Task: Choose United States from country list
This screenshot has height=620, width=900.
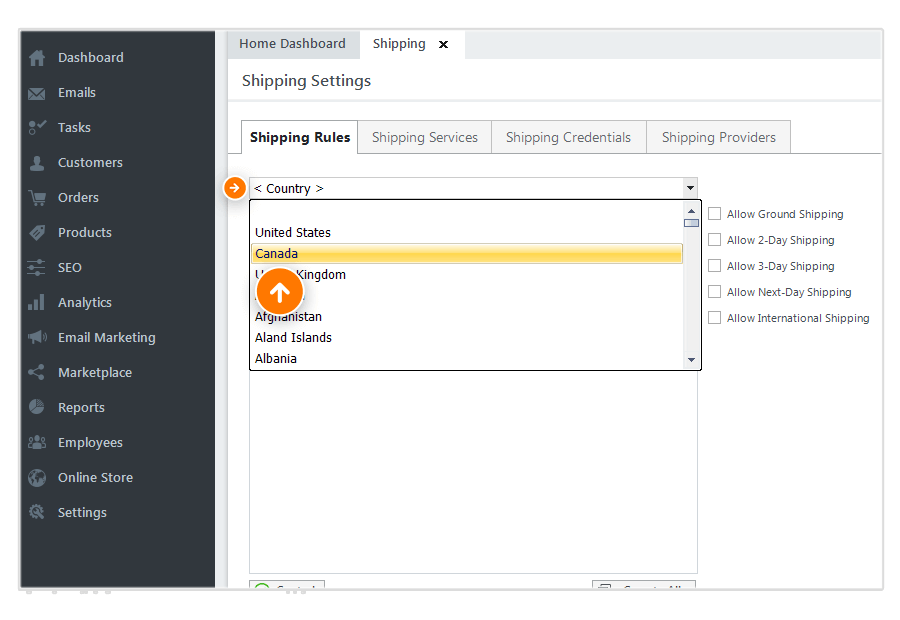Action: (x=467, y=232)
